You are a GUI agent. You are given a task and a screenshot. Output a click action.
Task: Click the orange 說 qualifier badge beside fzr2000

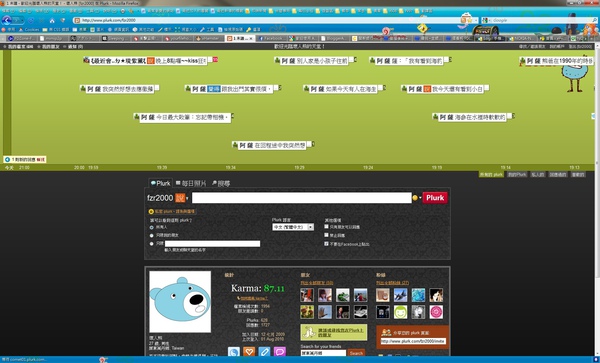[x=180, y=198]
